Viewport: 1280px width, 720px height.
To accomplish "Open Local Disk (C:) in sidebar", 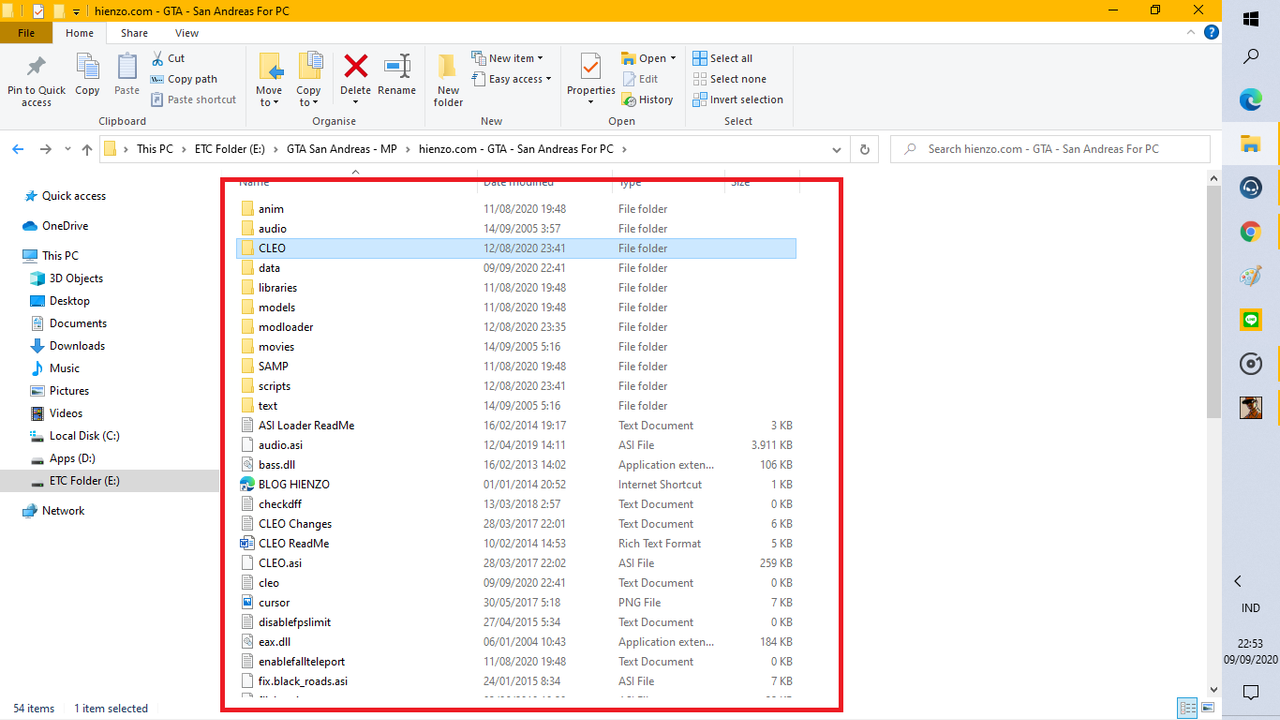I will pos(84,436).
